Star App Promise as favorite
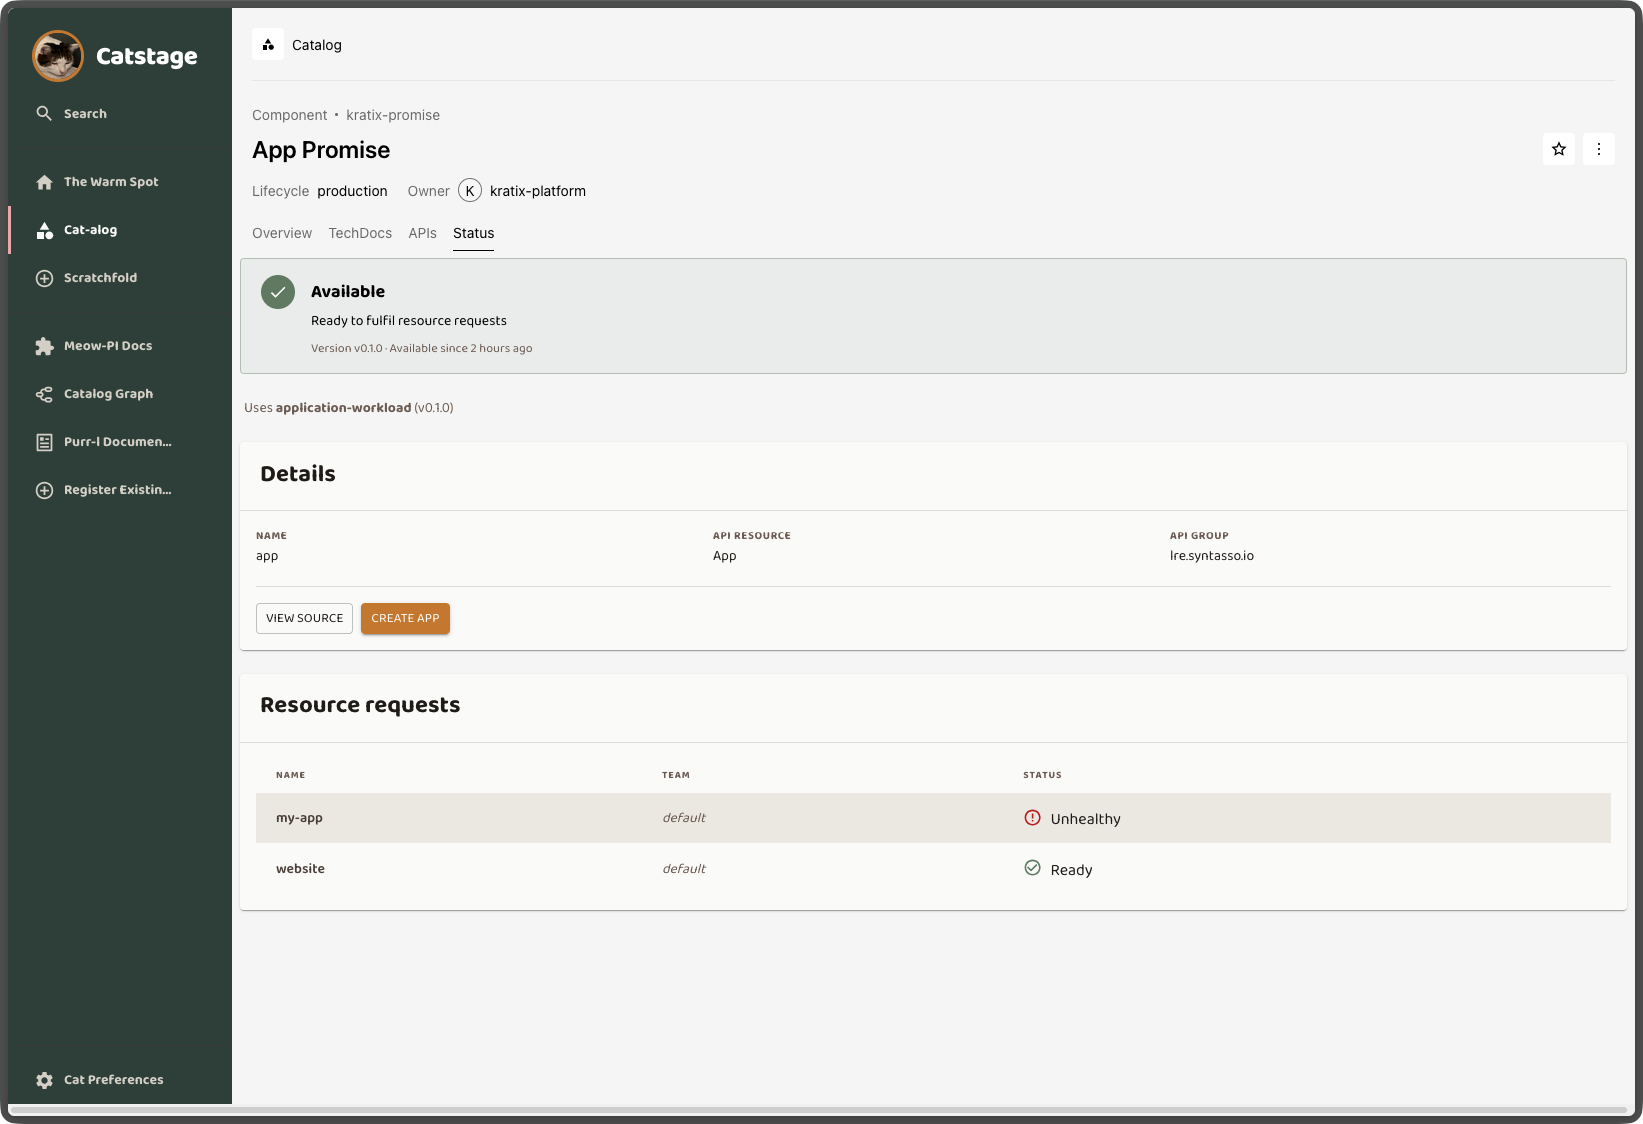Screen dimensions: 1643x1124 tap(1559, 149)
